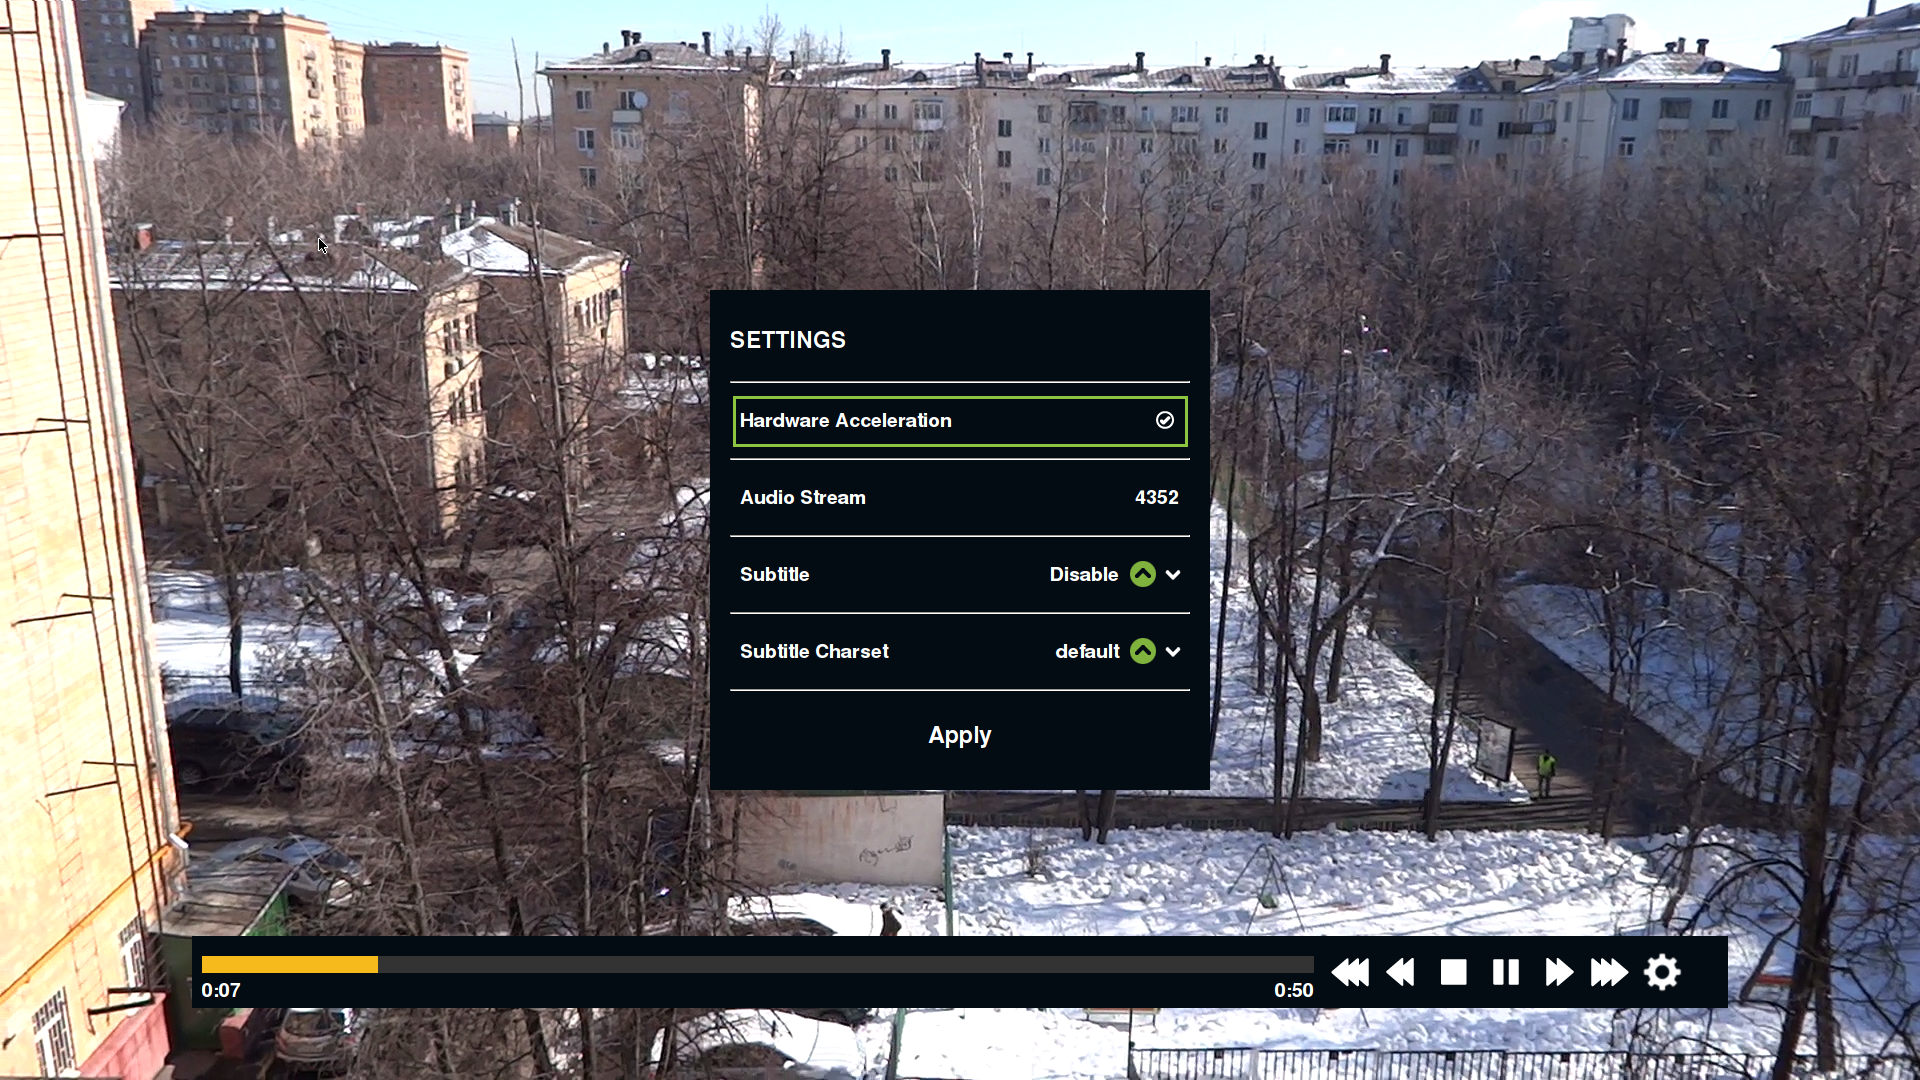
Task: Click the 0:50 total duration label
Action: click(1293, 991)
